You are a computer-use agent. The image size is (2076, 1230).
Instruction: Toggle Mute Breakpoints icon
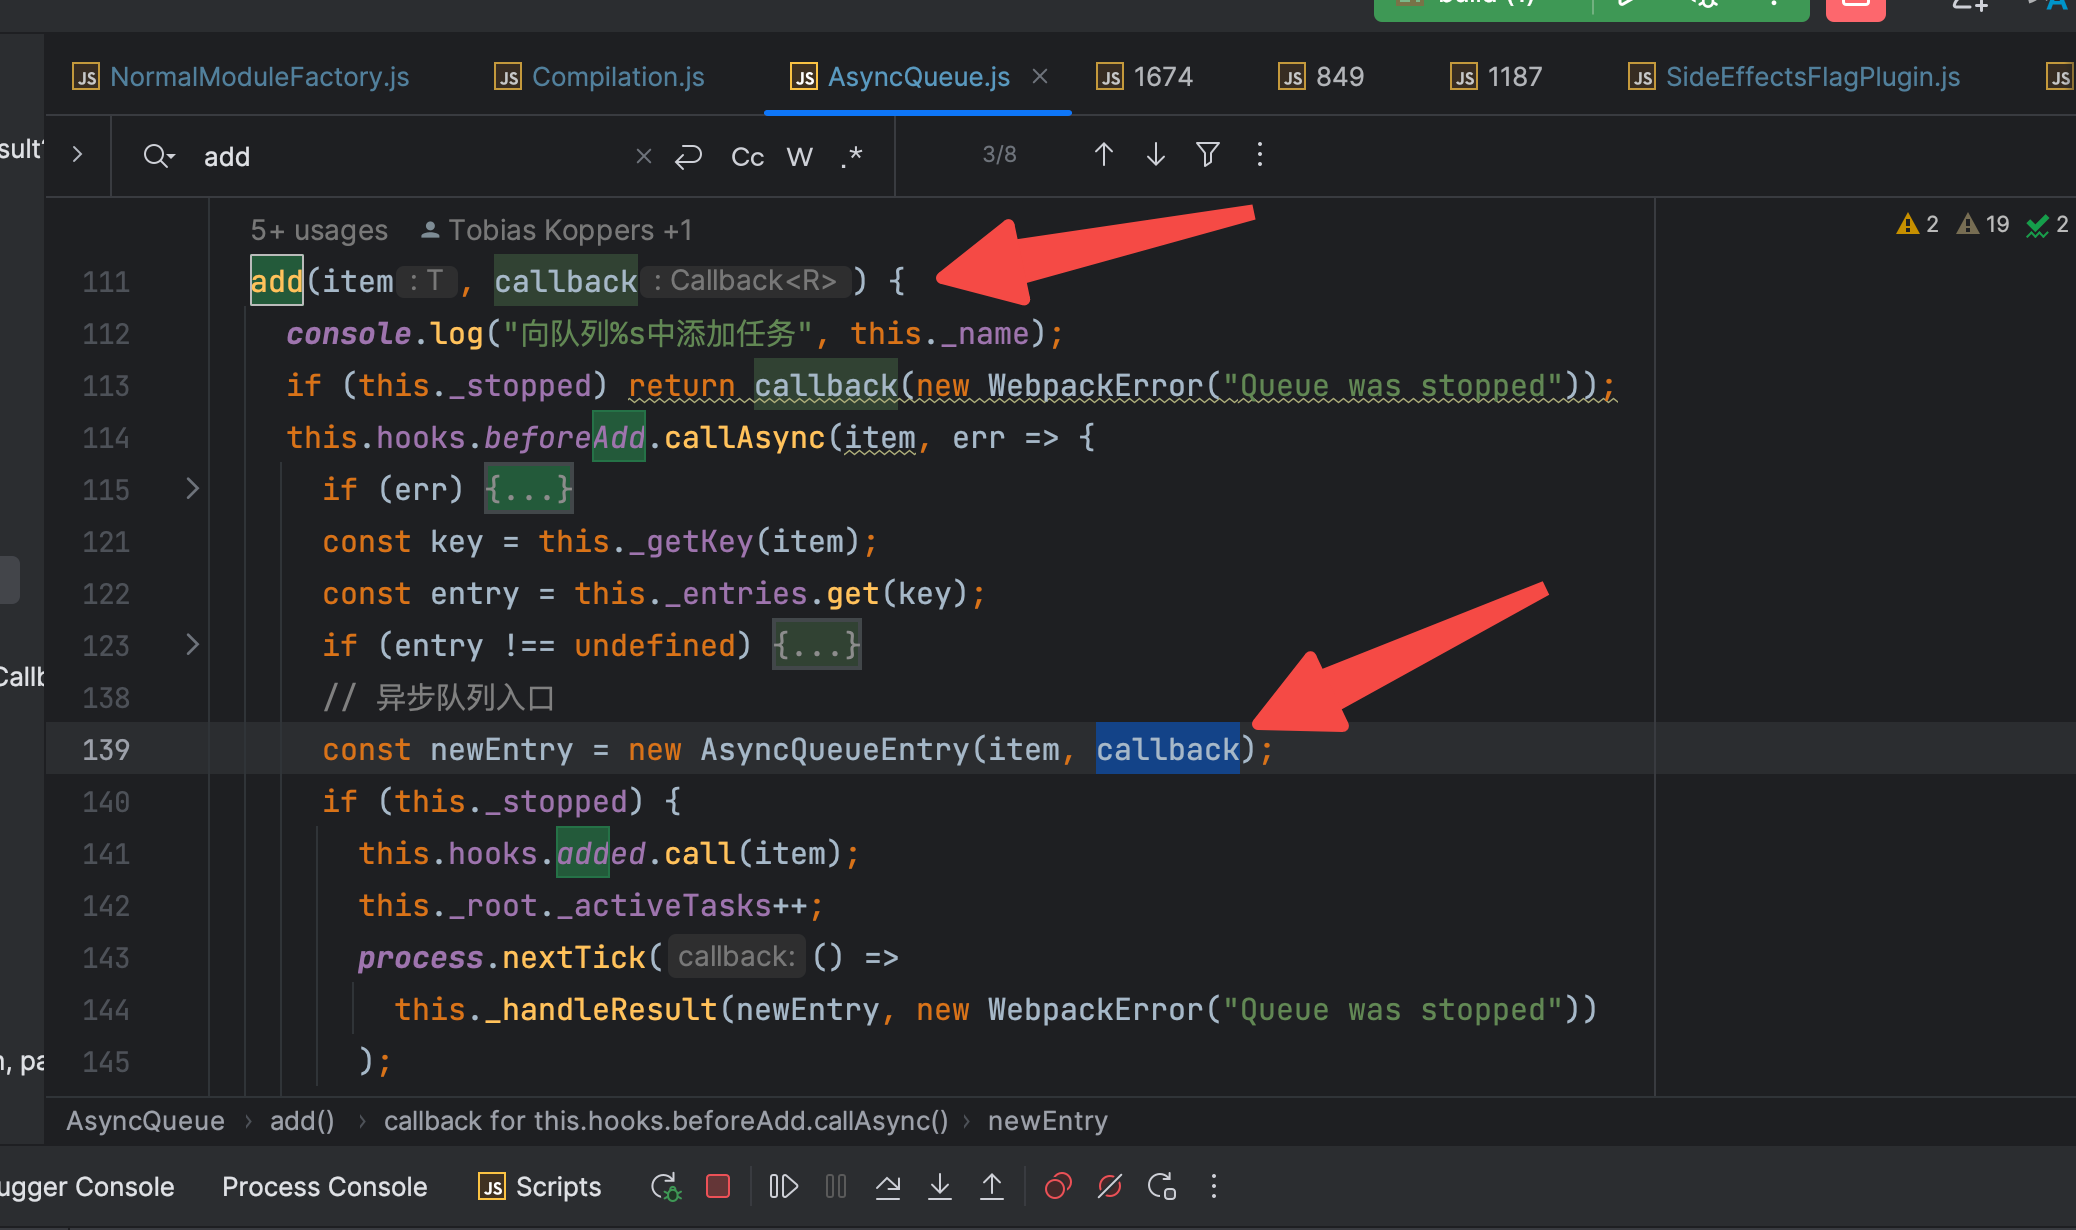(x=1110, y=1187)
